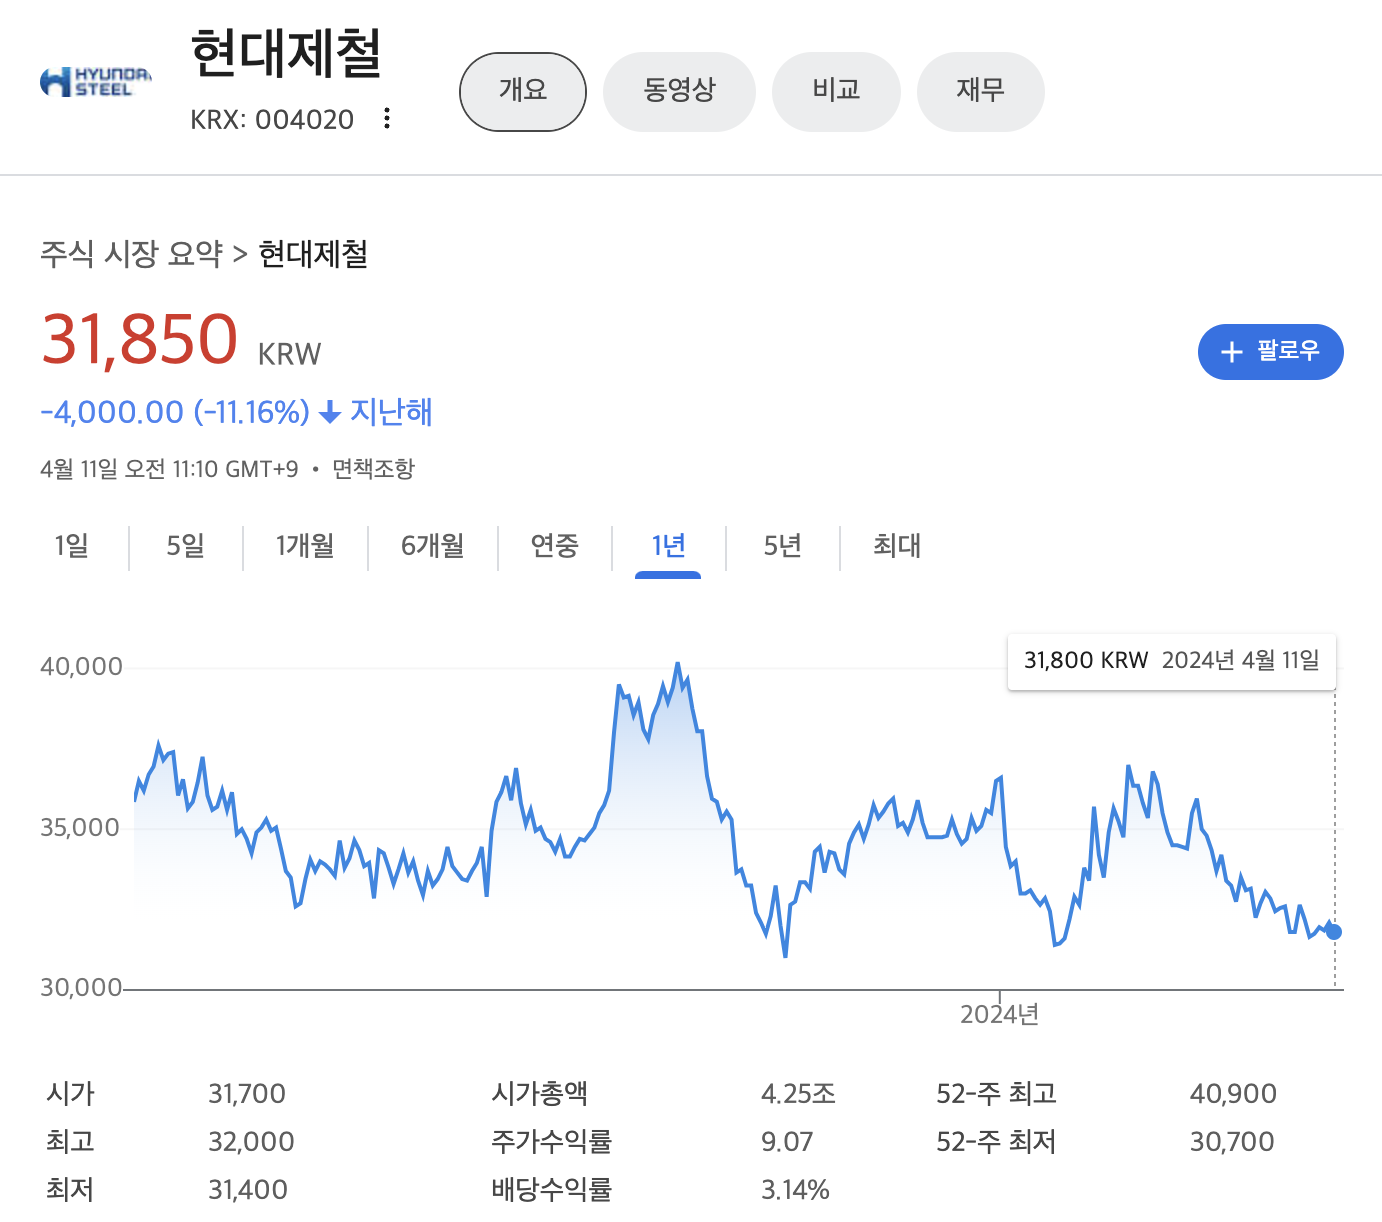Switch chart range to 1일

coord(71,546)
